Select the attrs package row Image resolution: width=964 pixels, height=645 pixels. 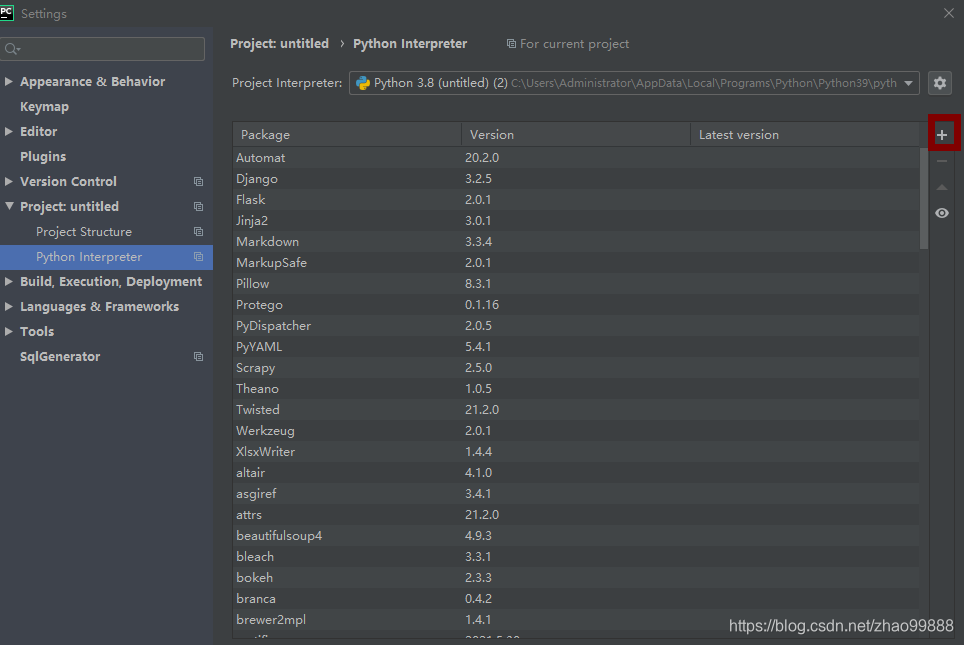(x=576, y=514)
